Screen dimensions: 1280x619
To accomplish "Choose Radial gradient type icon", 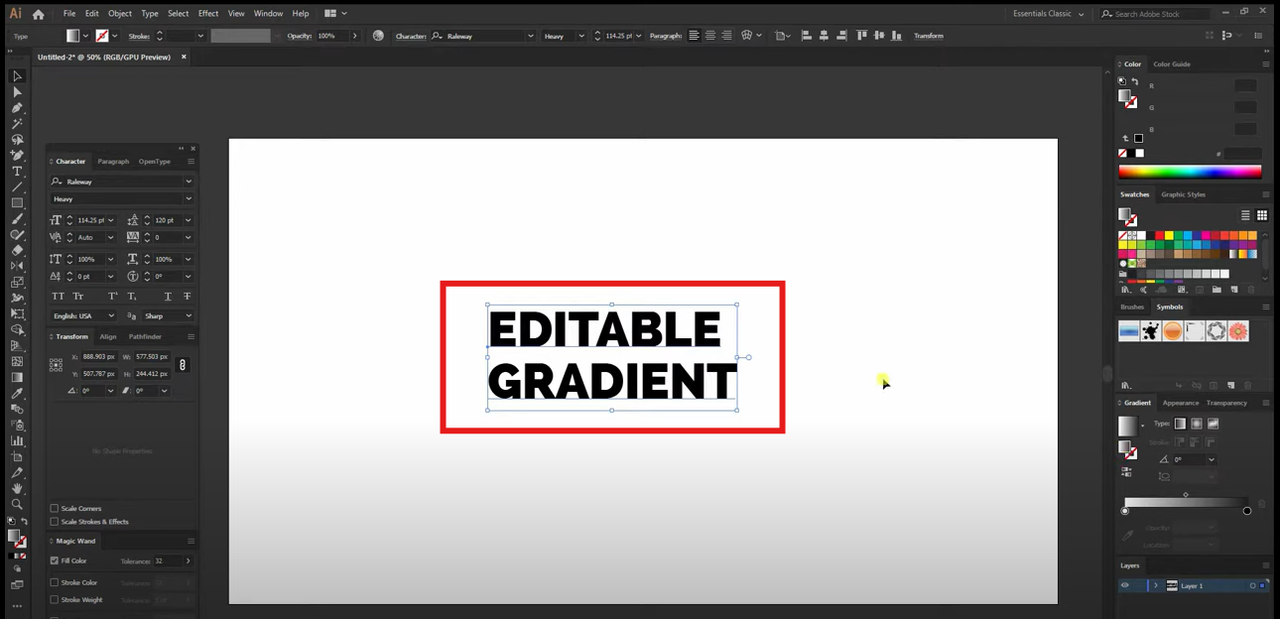I will [1196, 424].
